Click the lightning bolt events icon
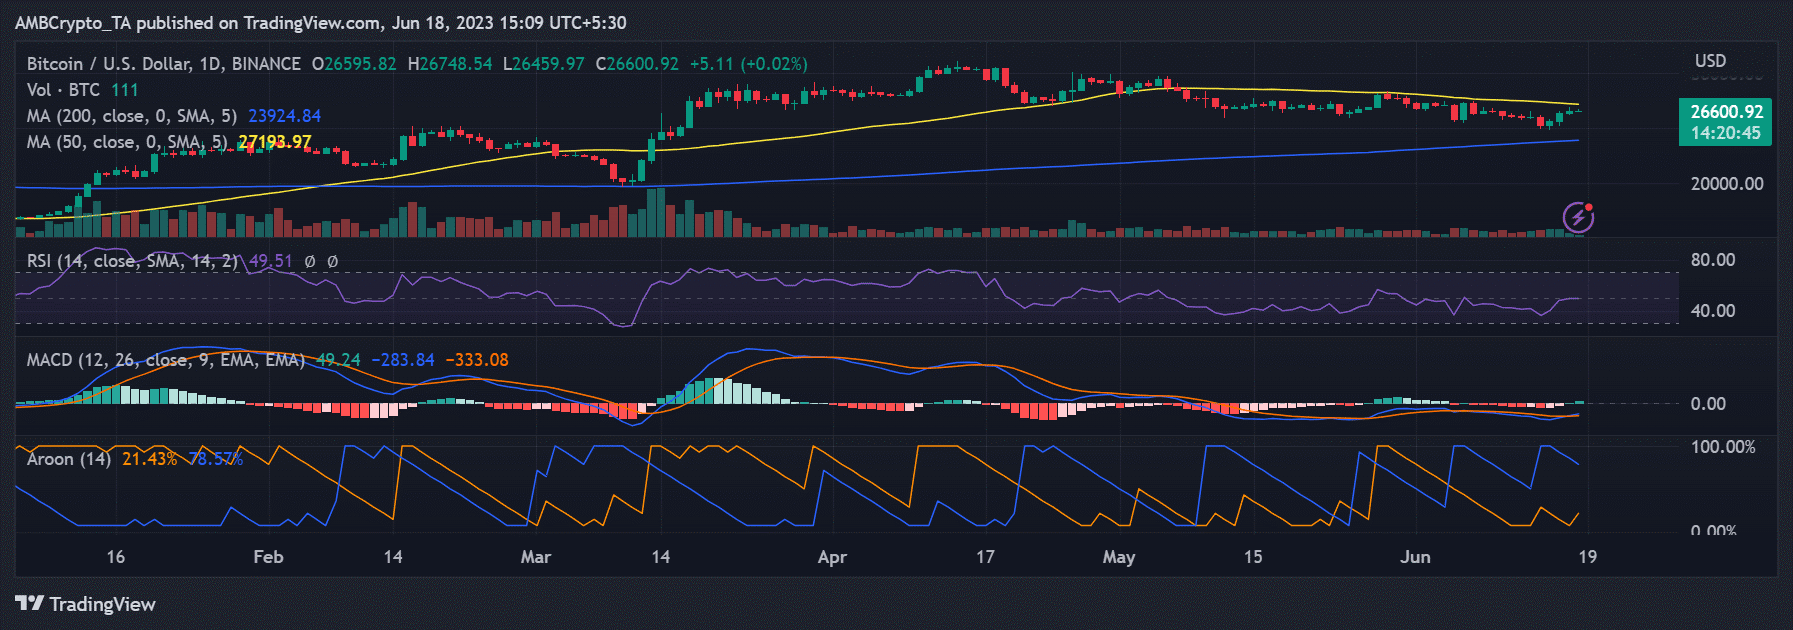 [1578, 216]
